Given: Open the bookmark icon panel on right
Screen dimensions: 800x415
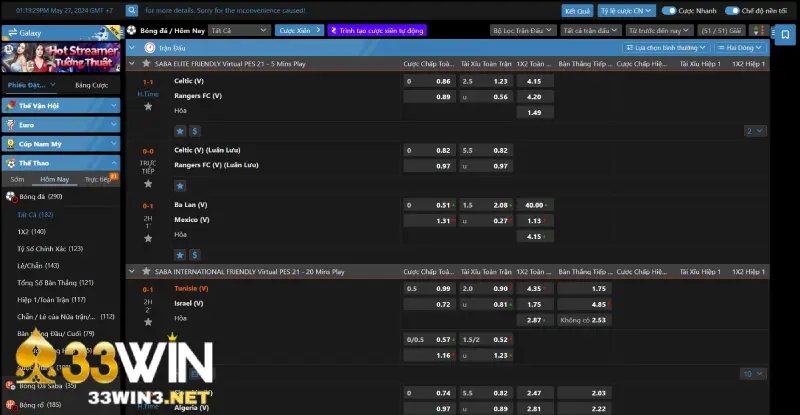Looking at the screenshot, I should 785,35.
